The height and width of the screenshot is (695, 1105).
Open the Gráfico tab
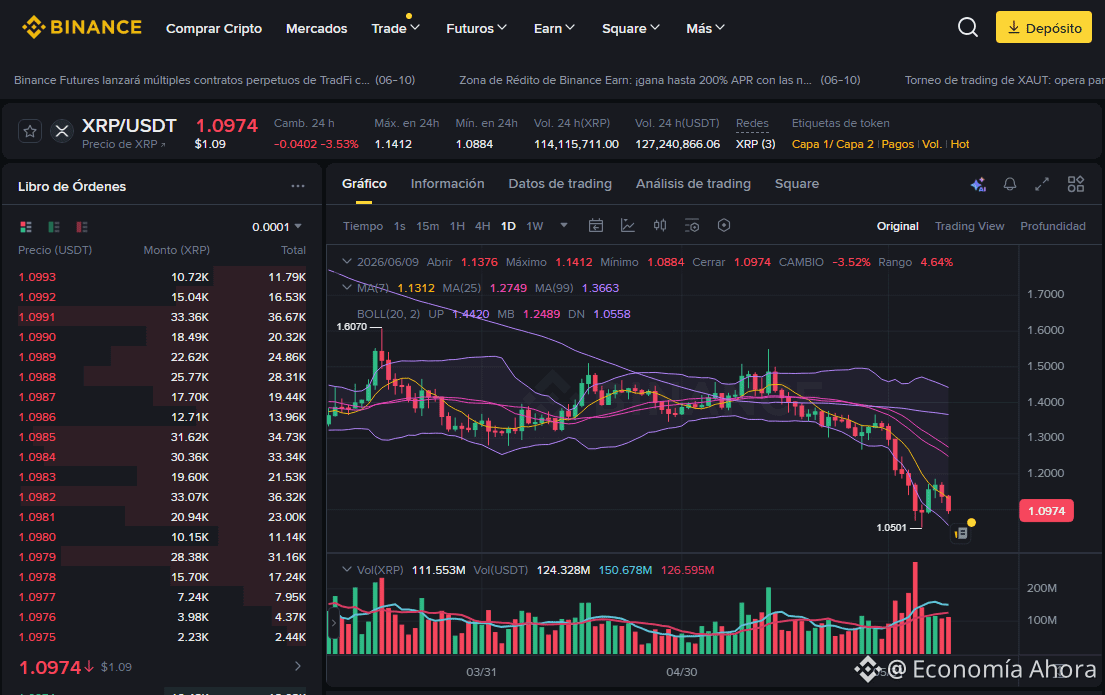[x=364, y=184]
